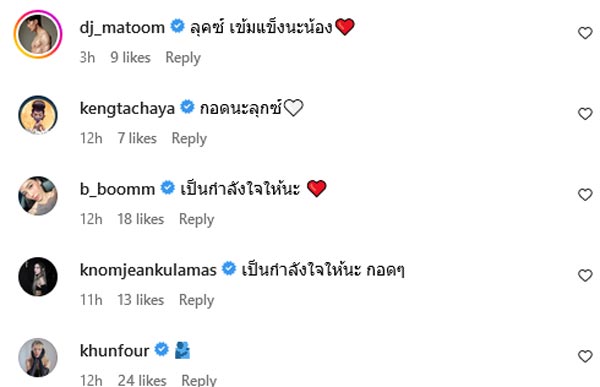Open the kengtachaya username link
Screen dimensions: 600x387
(127, 109)
